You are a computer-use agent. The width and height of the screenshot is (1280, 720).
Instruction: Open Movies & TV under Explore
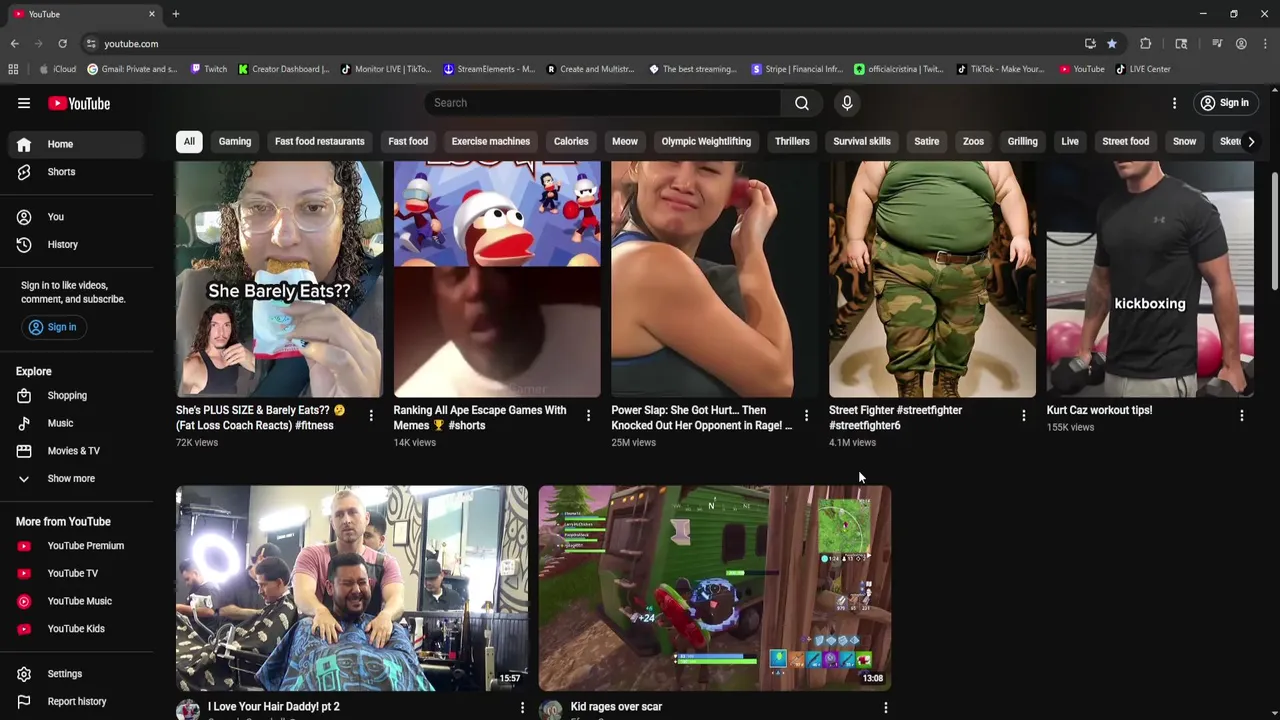click(x=77, y=451)
